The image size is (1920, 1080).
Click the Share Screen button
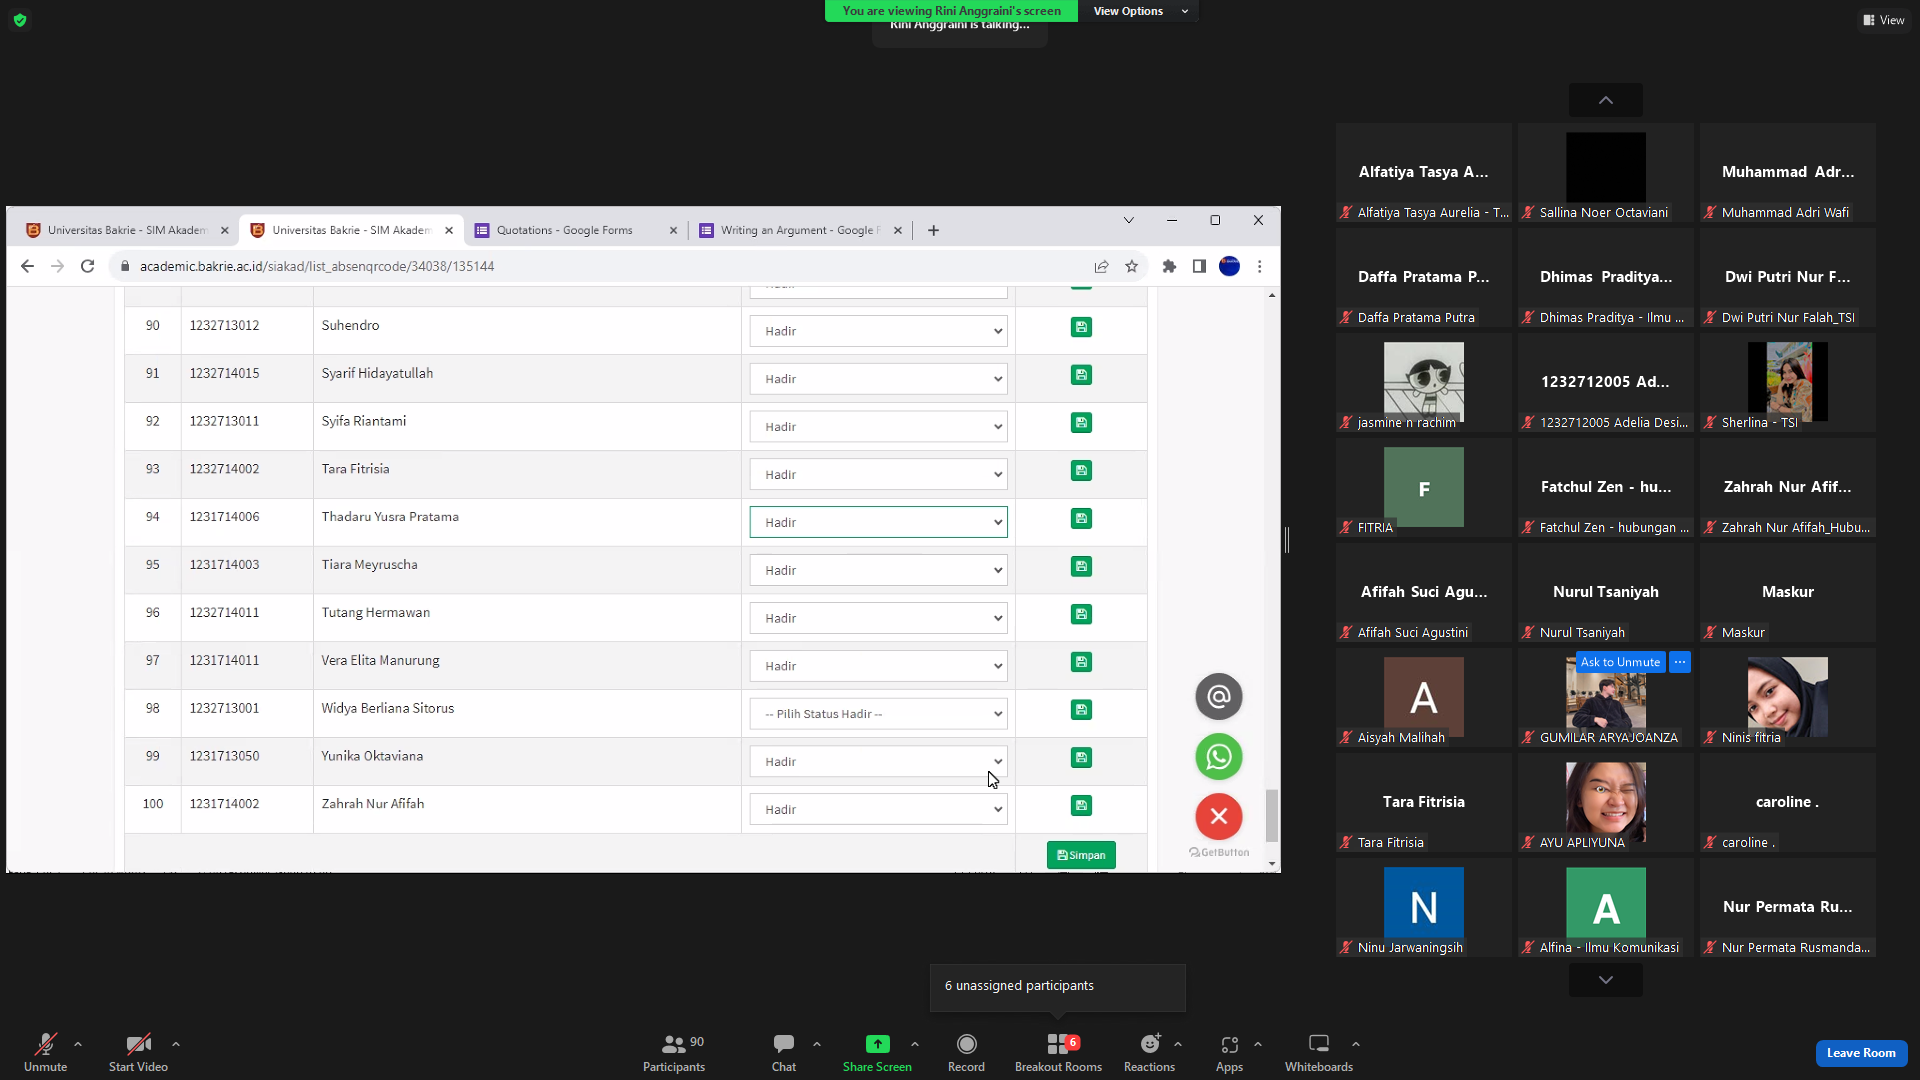point(877,1052)
